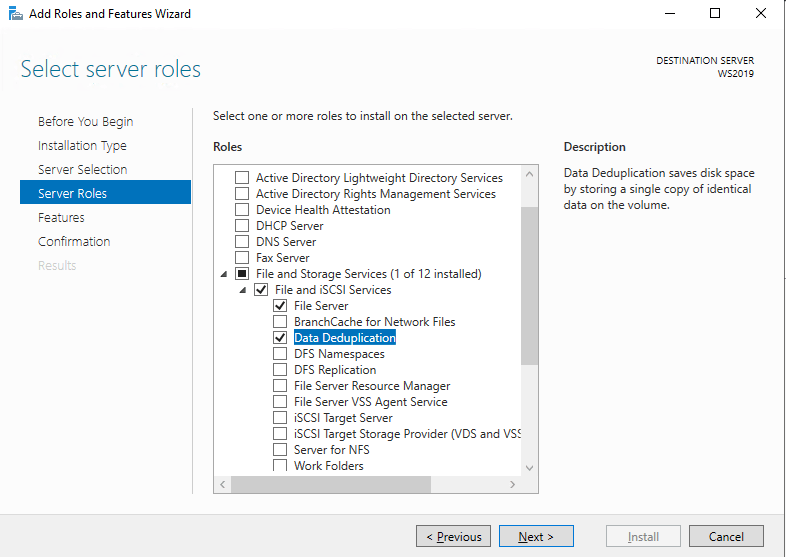Click the Previous button

(x=453, y=536)
